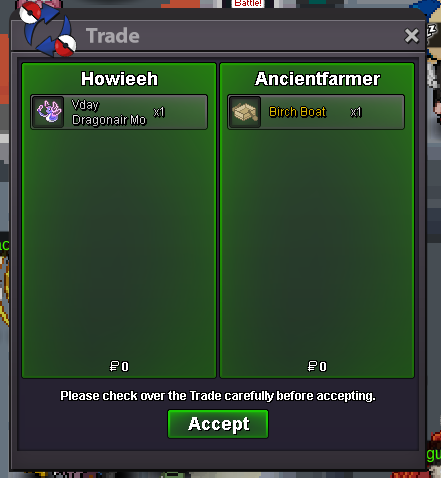This screenshot has width=441, height=478.
Task: Click the Birch Boat item name
Action: 297,112
